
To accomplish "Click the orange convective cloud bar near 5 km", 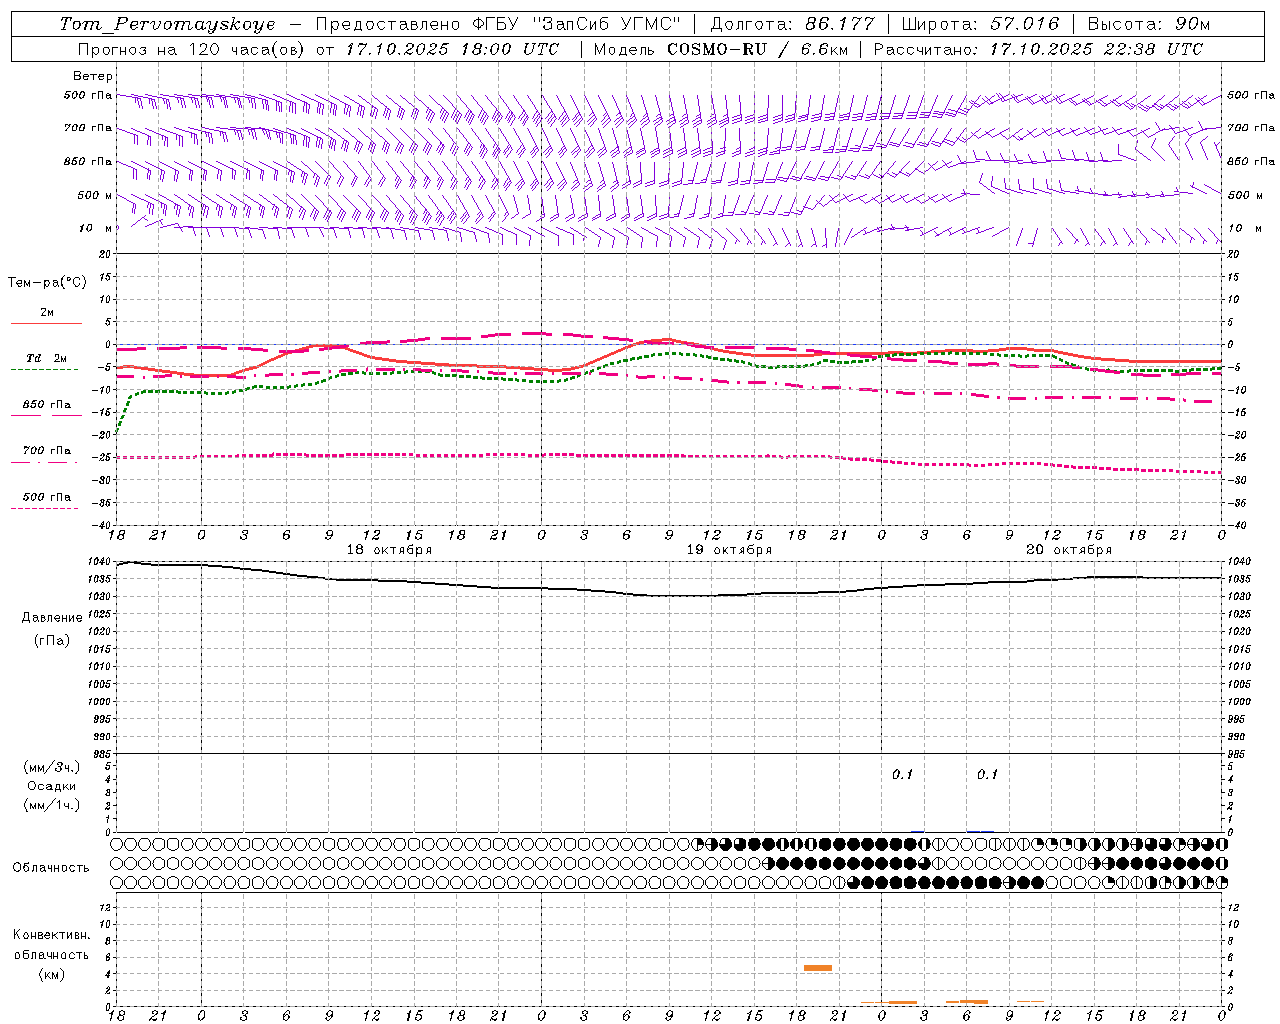I will 818,968.
